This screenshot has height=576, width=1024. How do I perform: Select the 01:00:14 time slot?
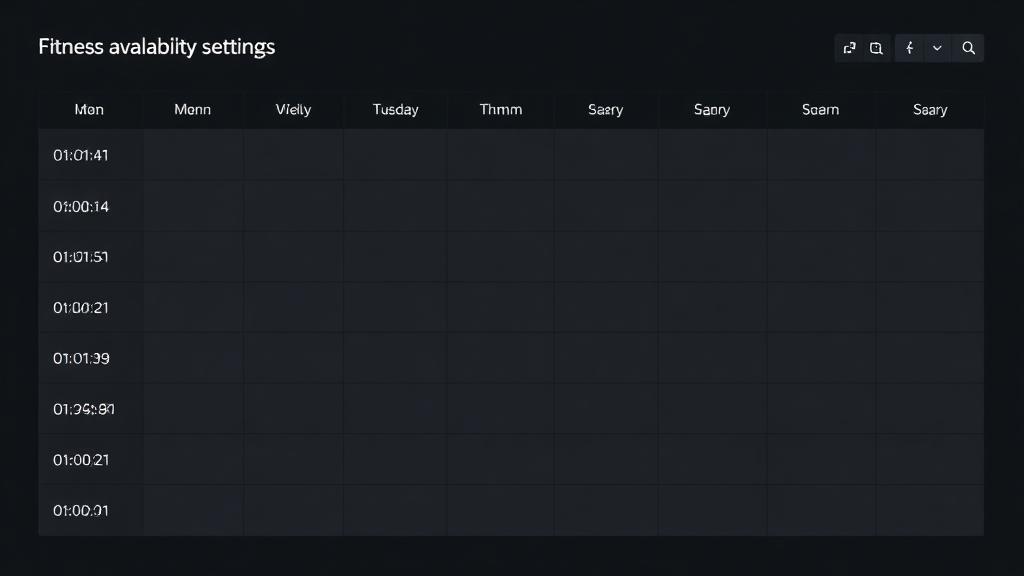(80, 206)
